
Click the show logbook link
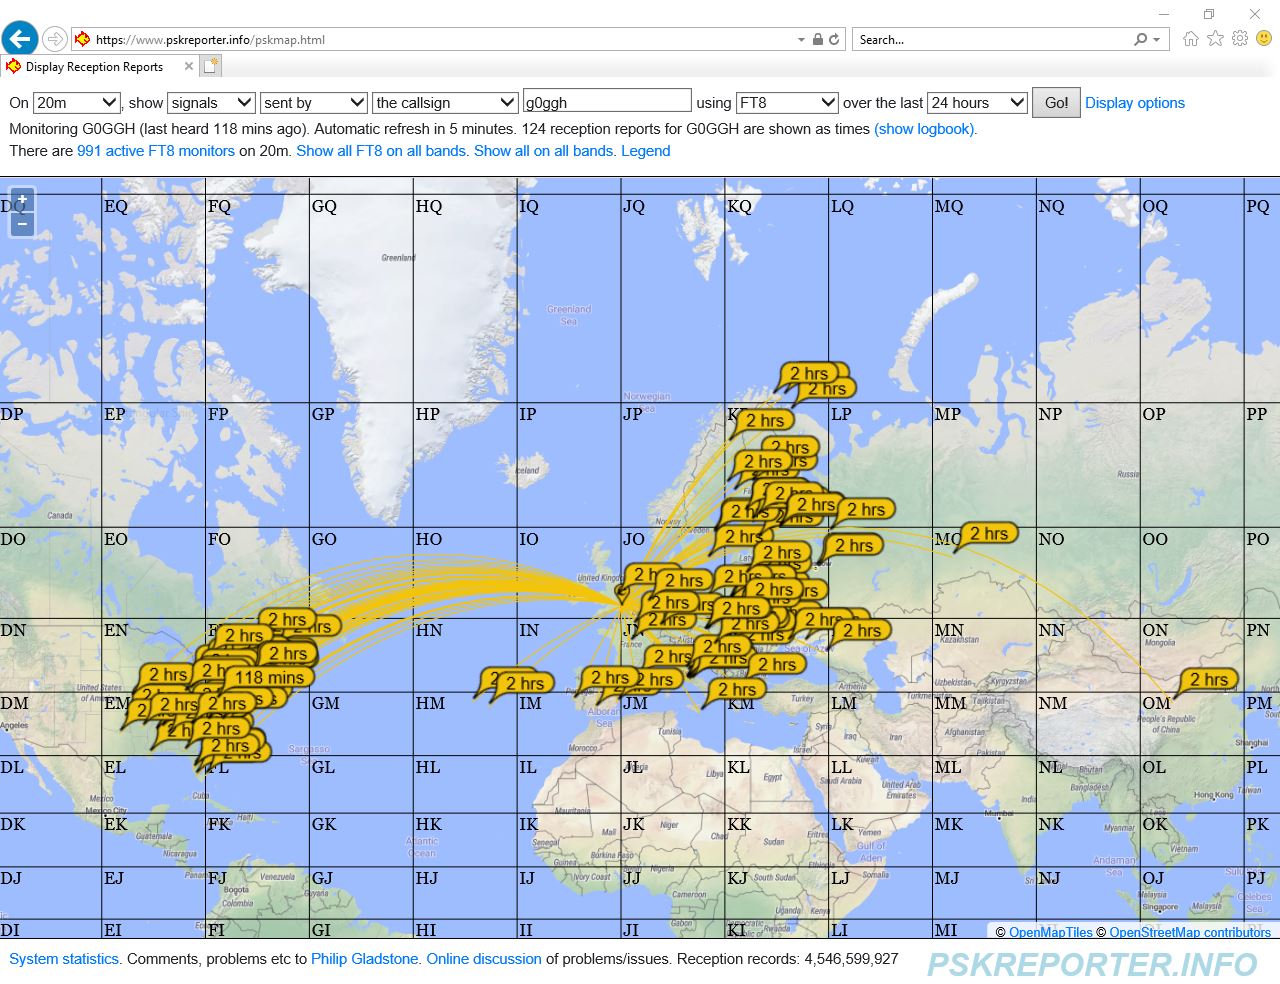tap(924, 129)
